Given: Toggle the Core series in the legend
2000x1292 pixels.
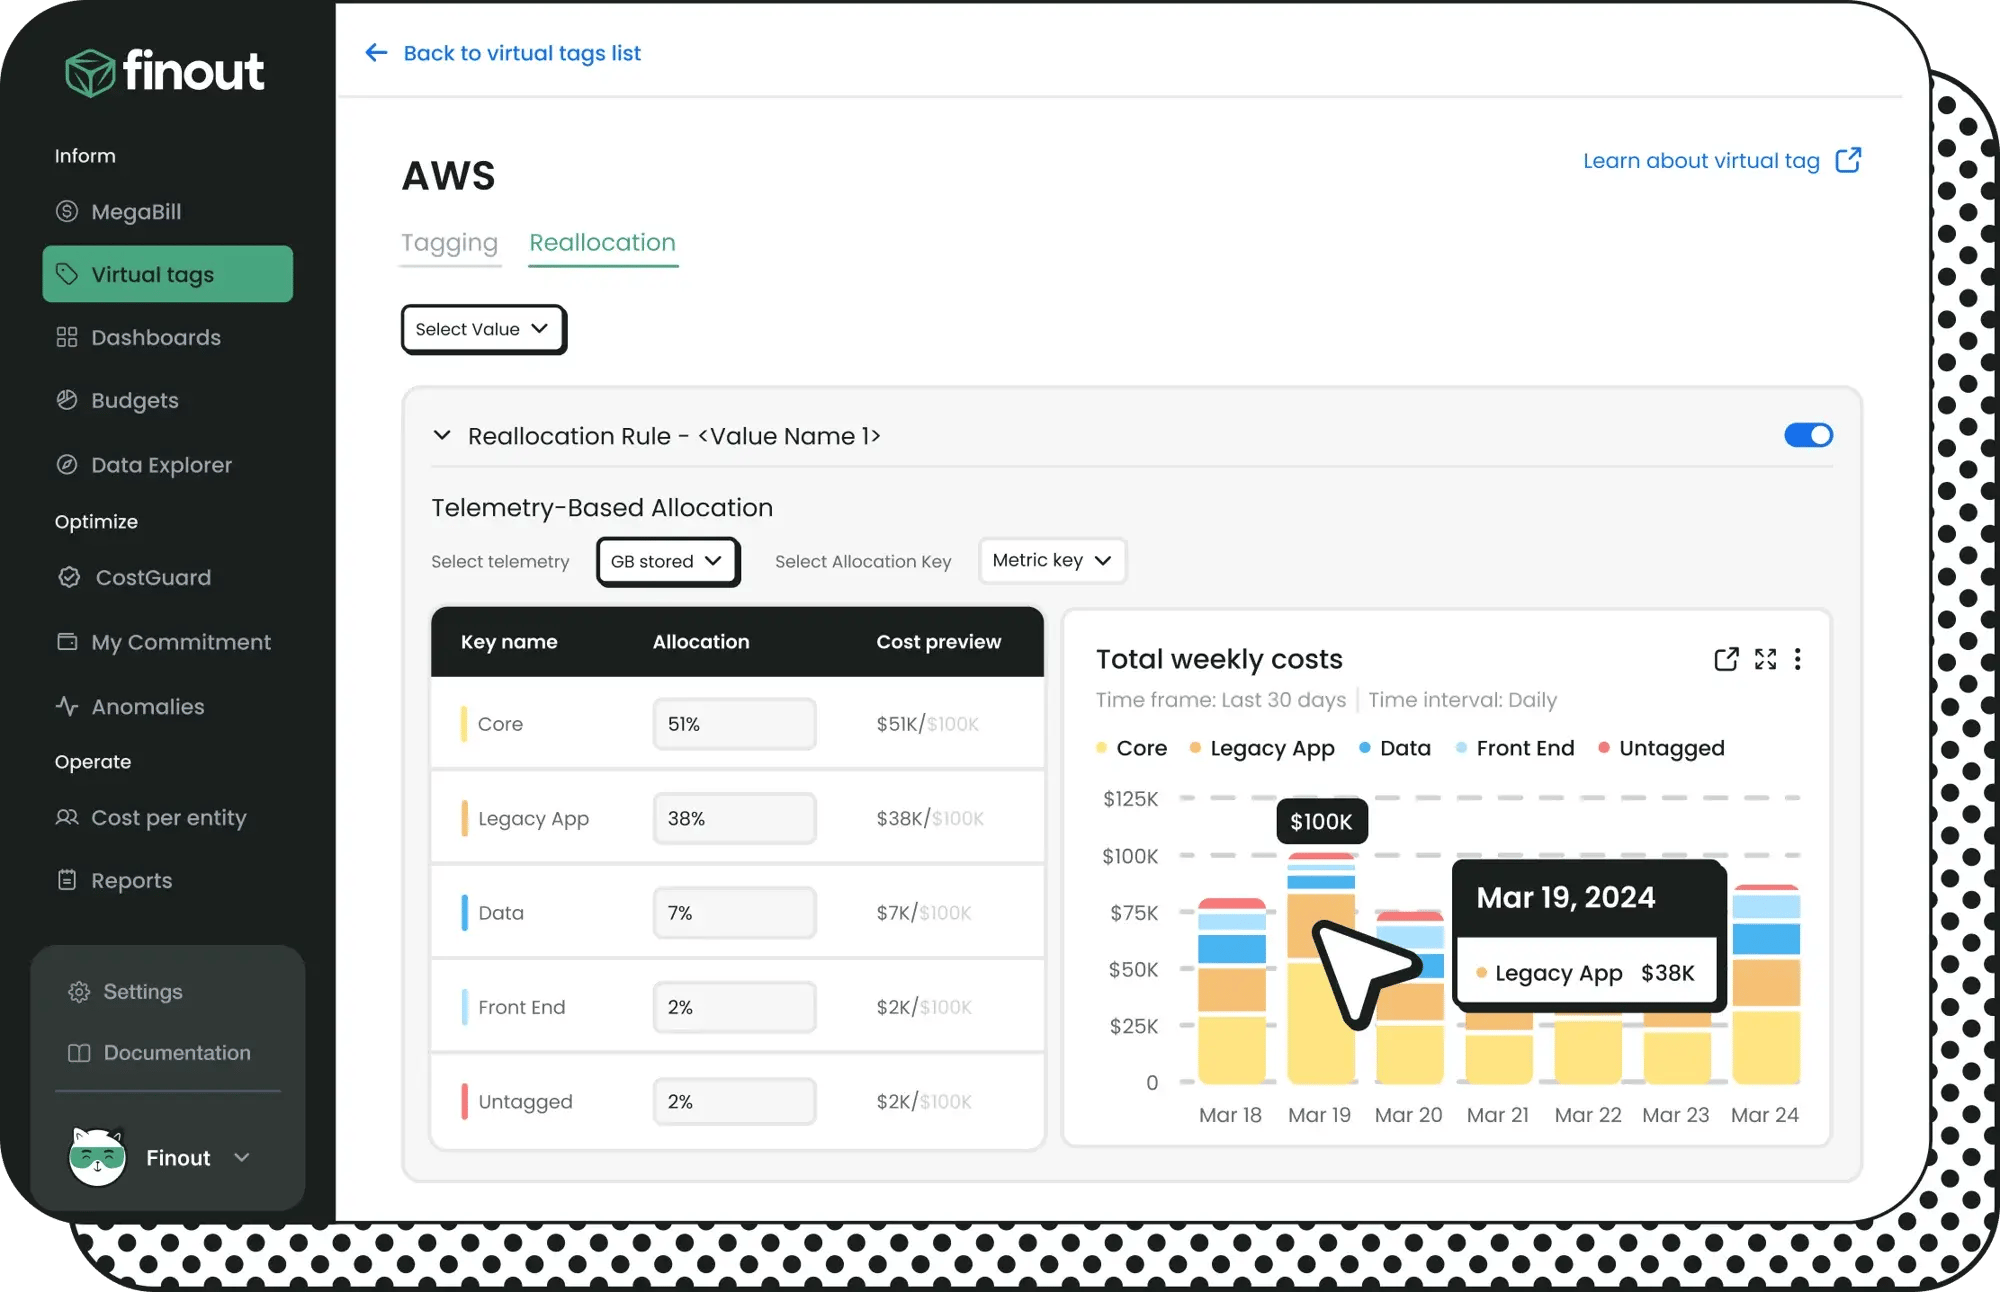Looking at the screenshot, I should click(1131, 748).
